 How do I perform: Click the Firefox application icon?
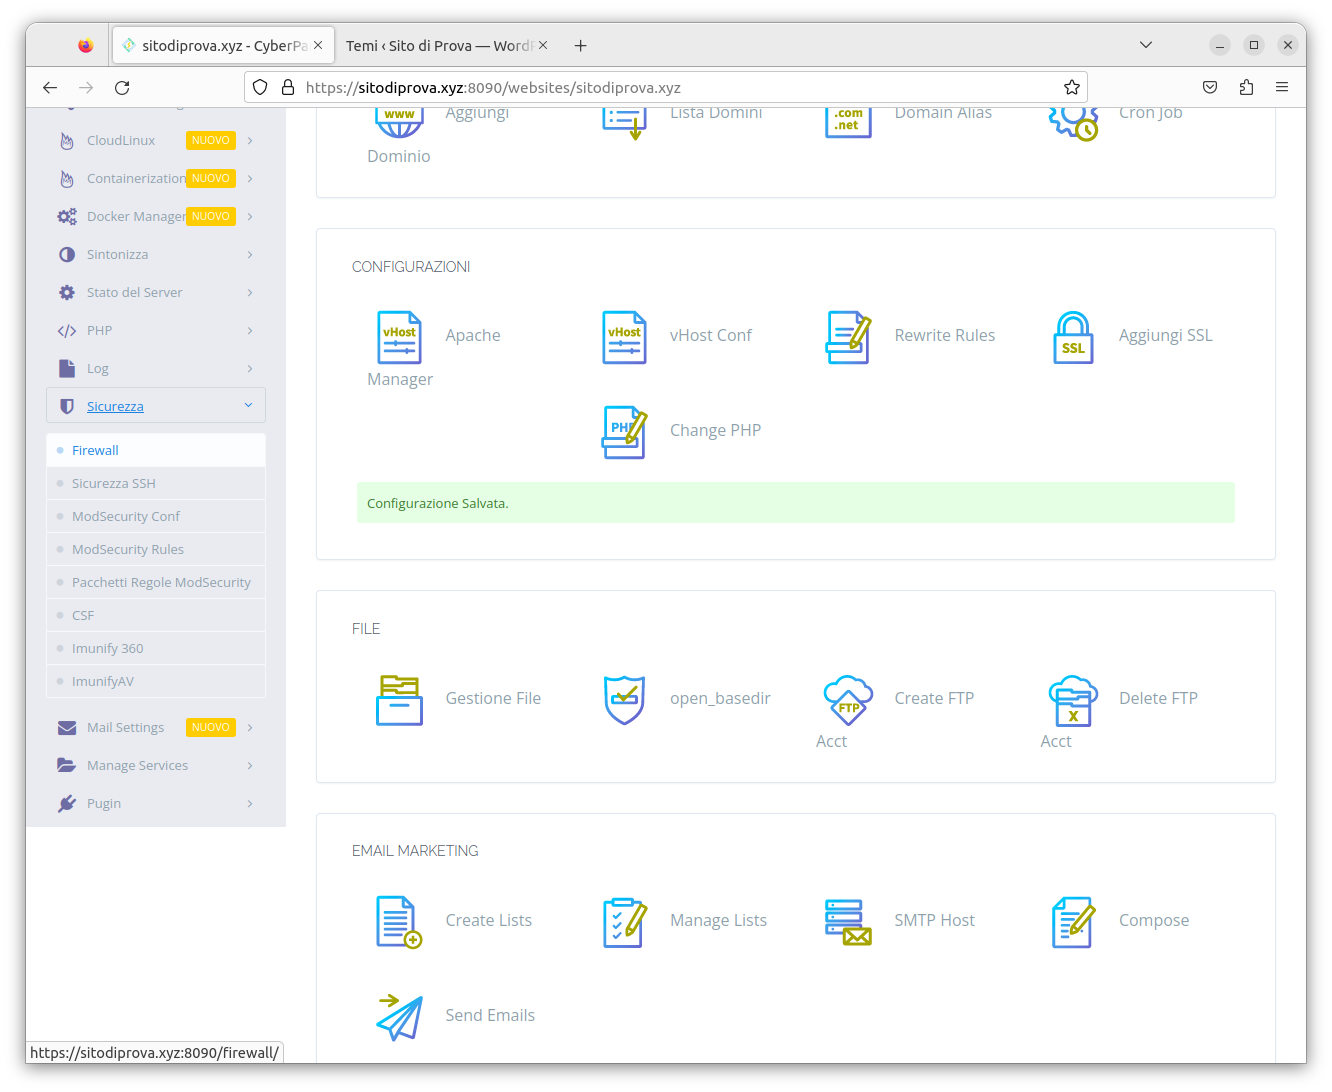click(86, 46)
